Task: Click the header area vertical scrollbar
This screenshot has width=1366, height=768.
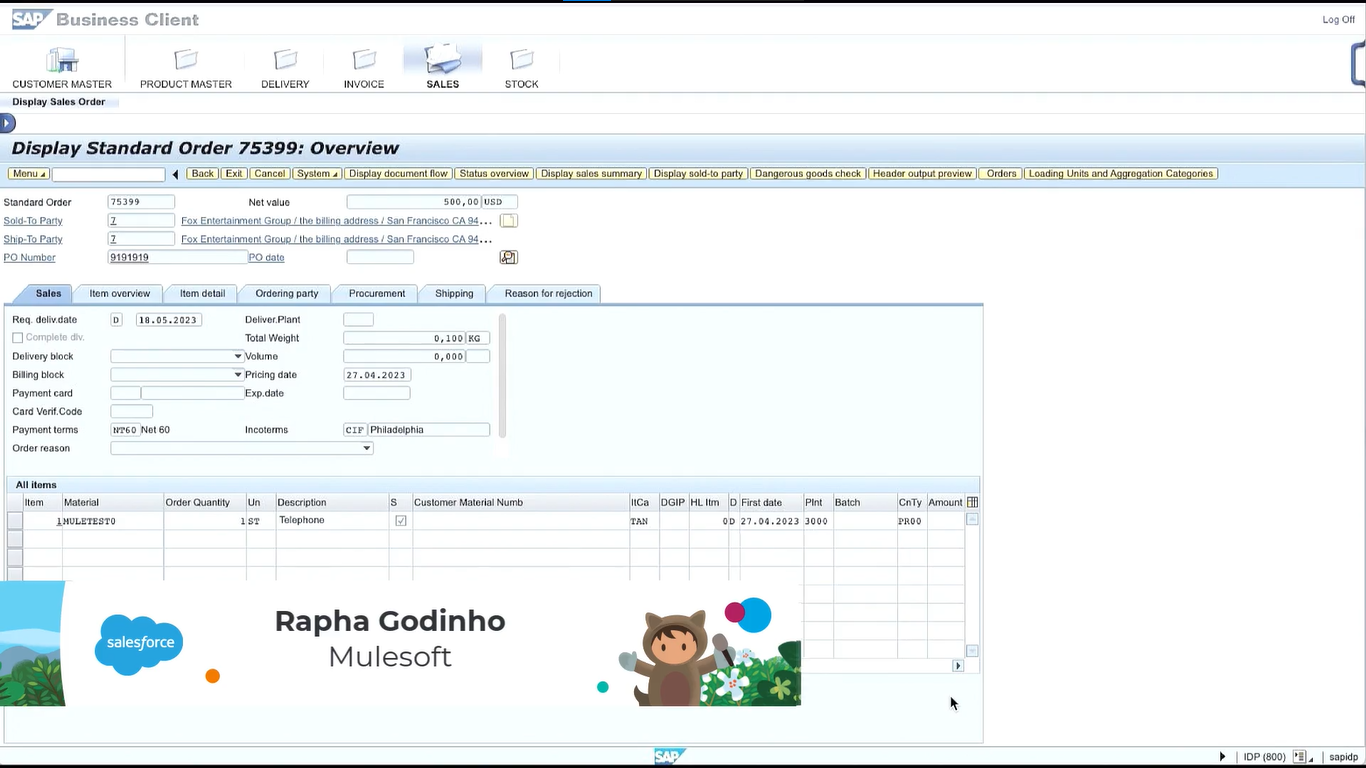Action: (502, 375)
